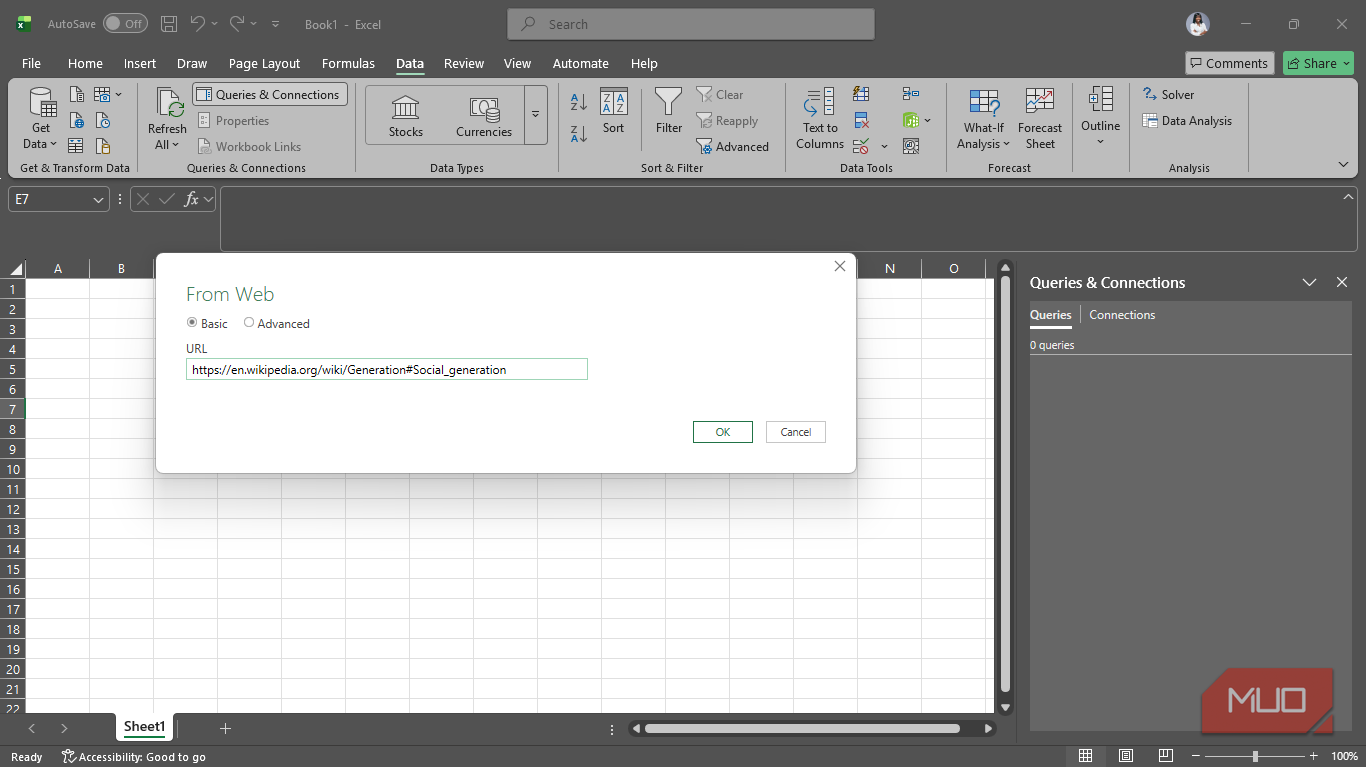
Task: Open Queries & Connections pane options chevron
Action: pos(1309,283)
